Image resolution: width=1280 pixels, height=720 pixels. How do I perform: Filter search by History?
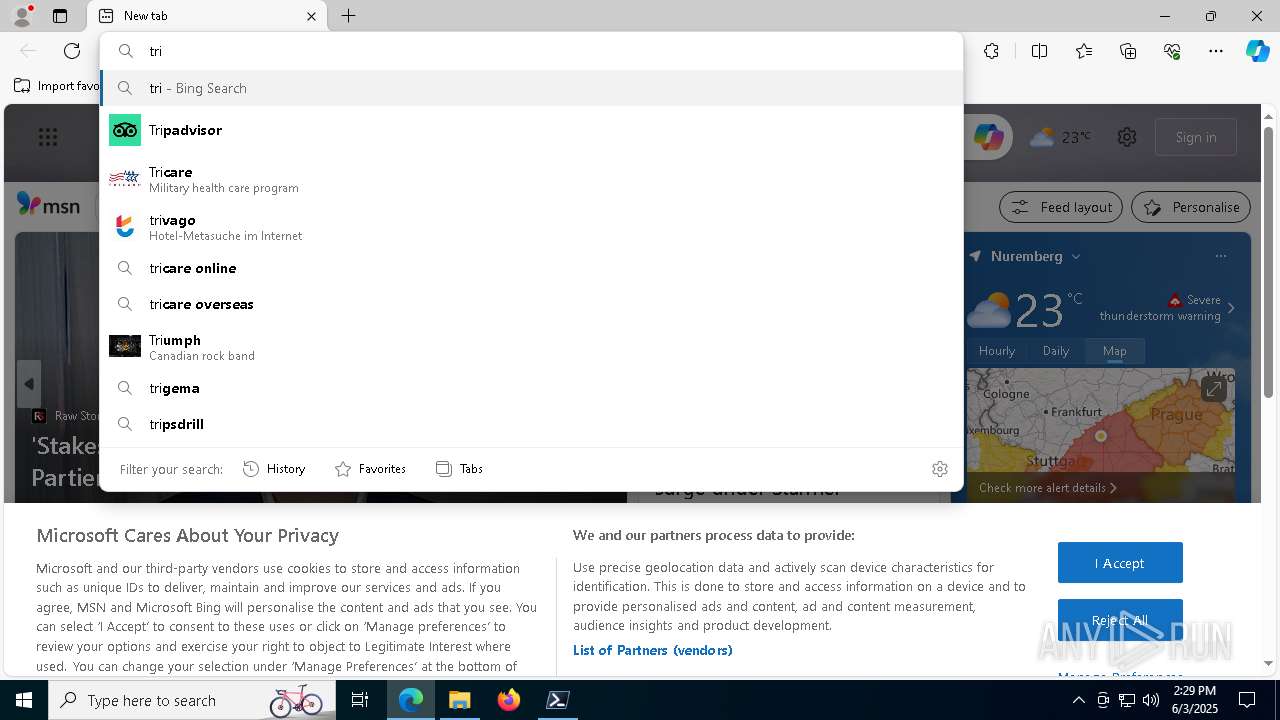pyautogui.click(x=274, y=469)
